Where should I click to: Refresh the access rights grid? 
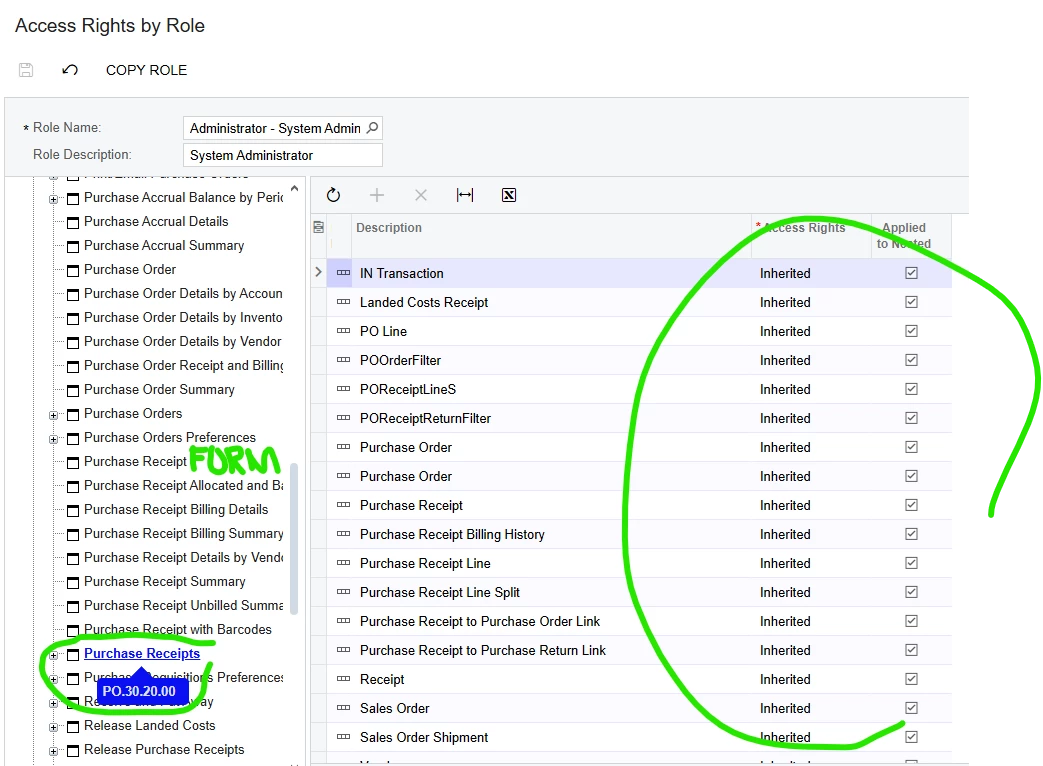(x=333, y=195)
